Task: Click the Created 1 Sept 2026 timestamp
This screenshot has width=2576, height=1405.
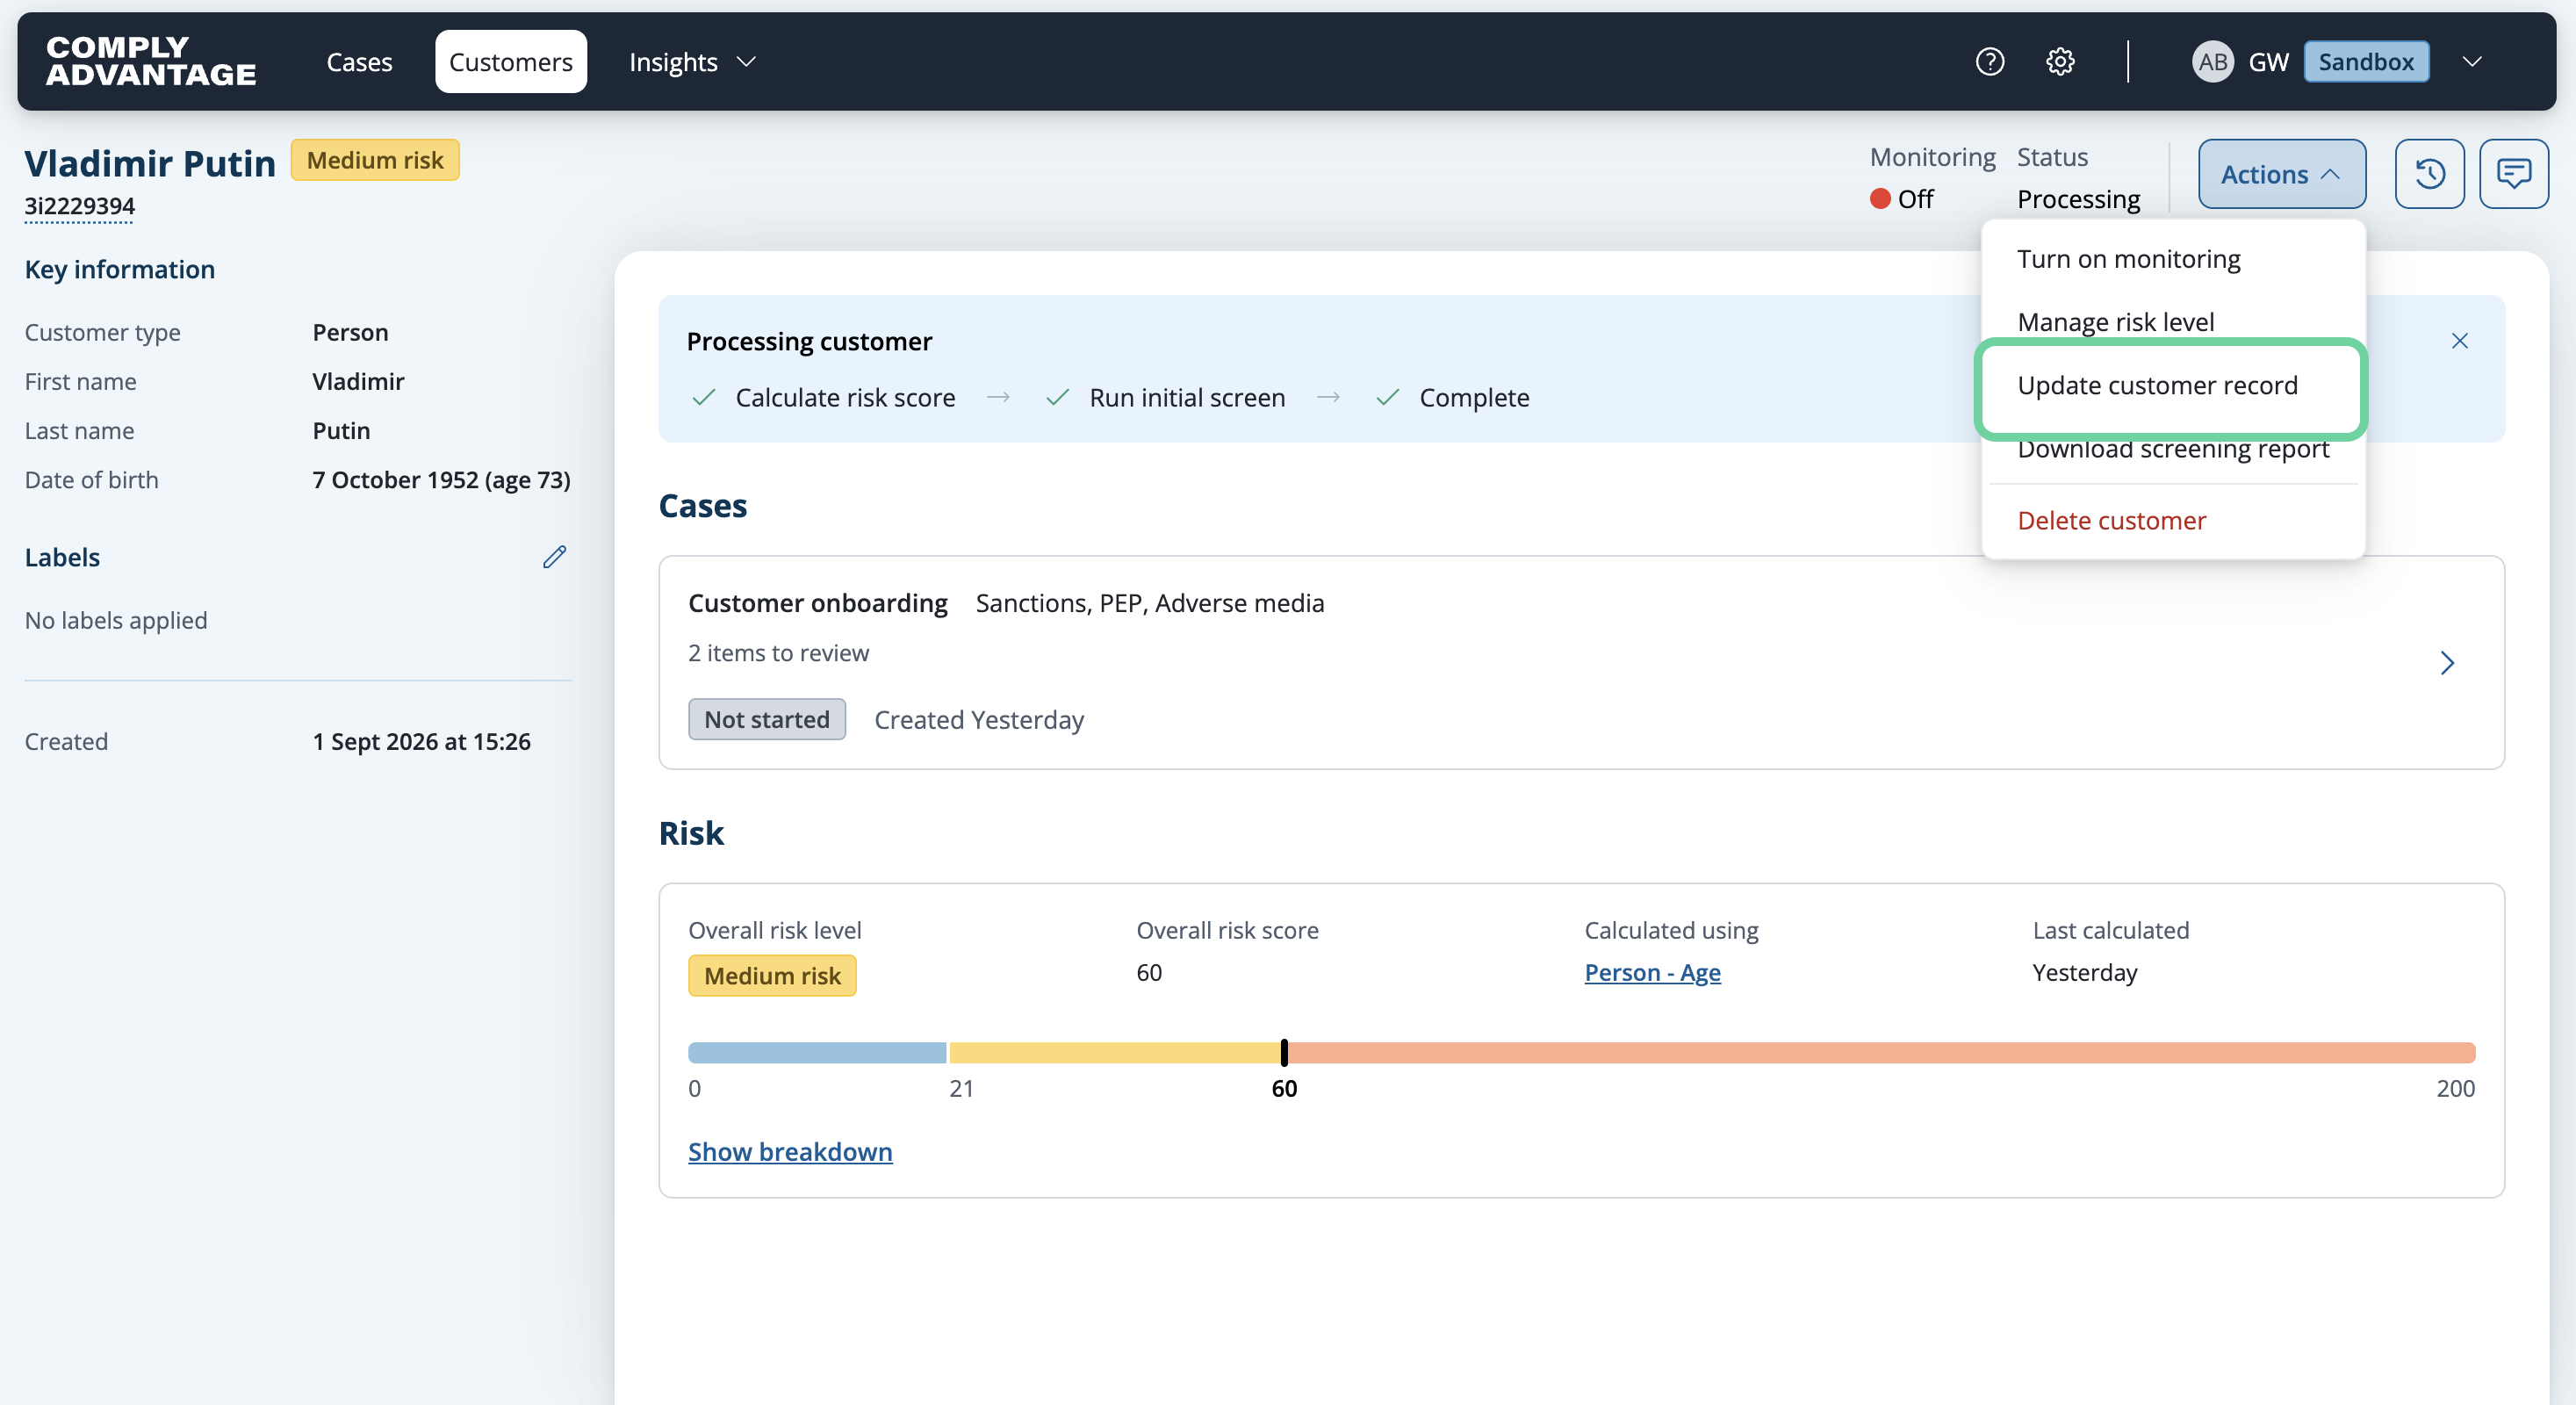Action: point(422,741)
